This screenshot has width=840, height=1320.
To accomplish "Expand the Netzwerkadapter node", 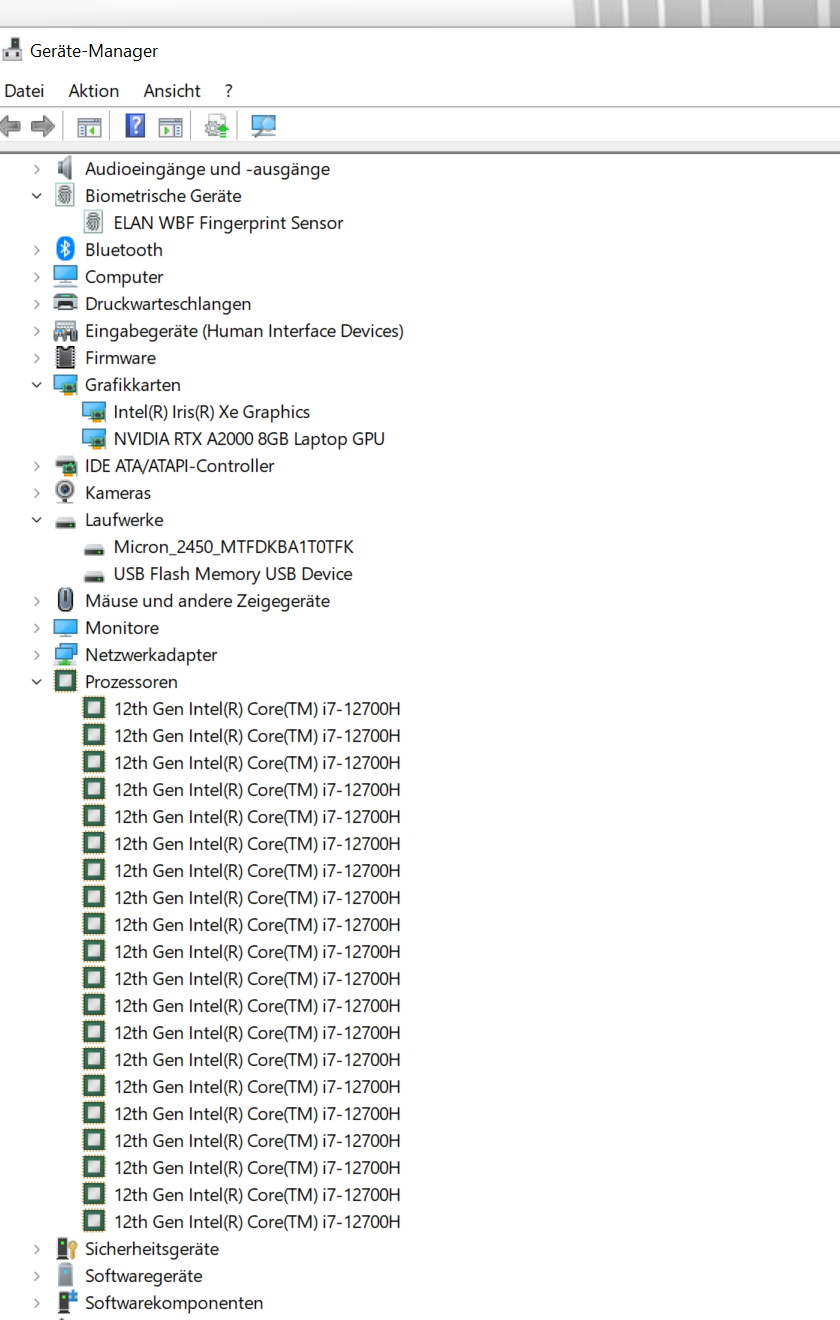I will coord(37,655).
